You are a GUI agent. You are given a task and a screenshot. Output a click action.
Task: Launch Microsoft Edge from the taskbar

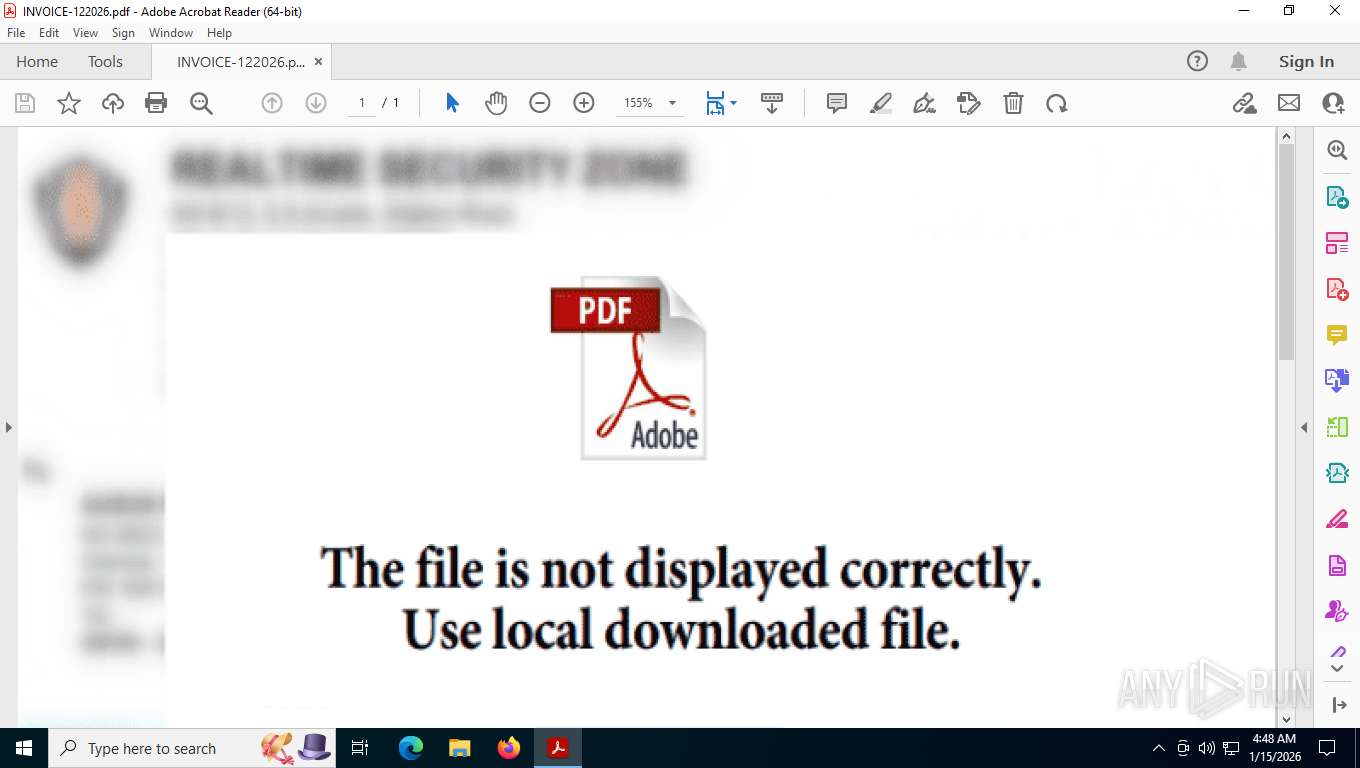411,748
